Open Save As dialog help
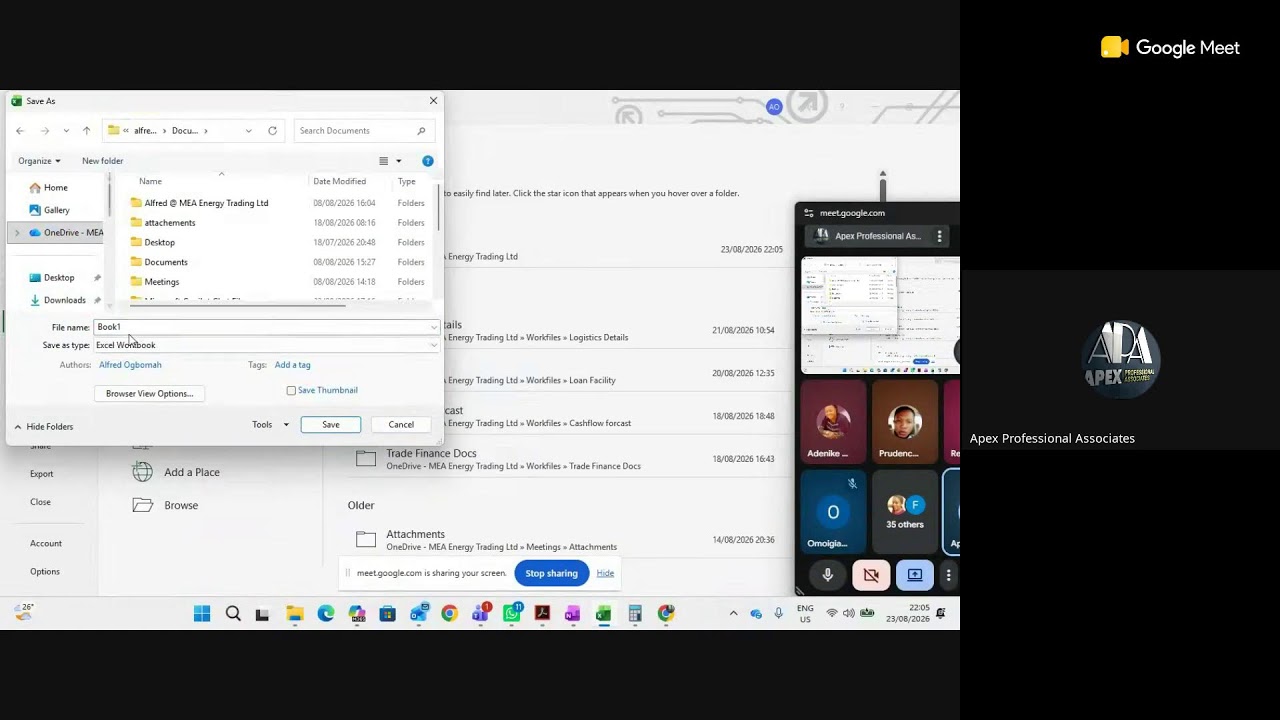This screenshot has height=720, width=1280. (428, 161)
